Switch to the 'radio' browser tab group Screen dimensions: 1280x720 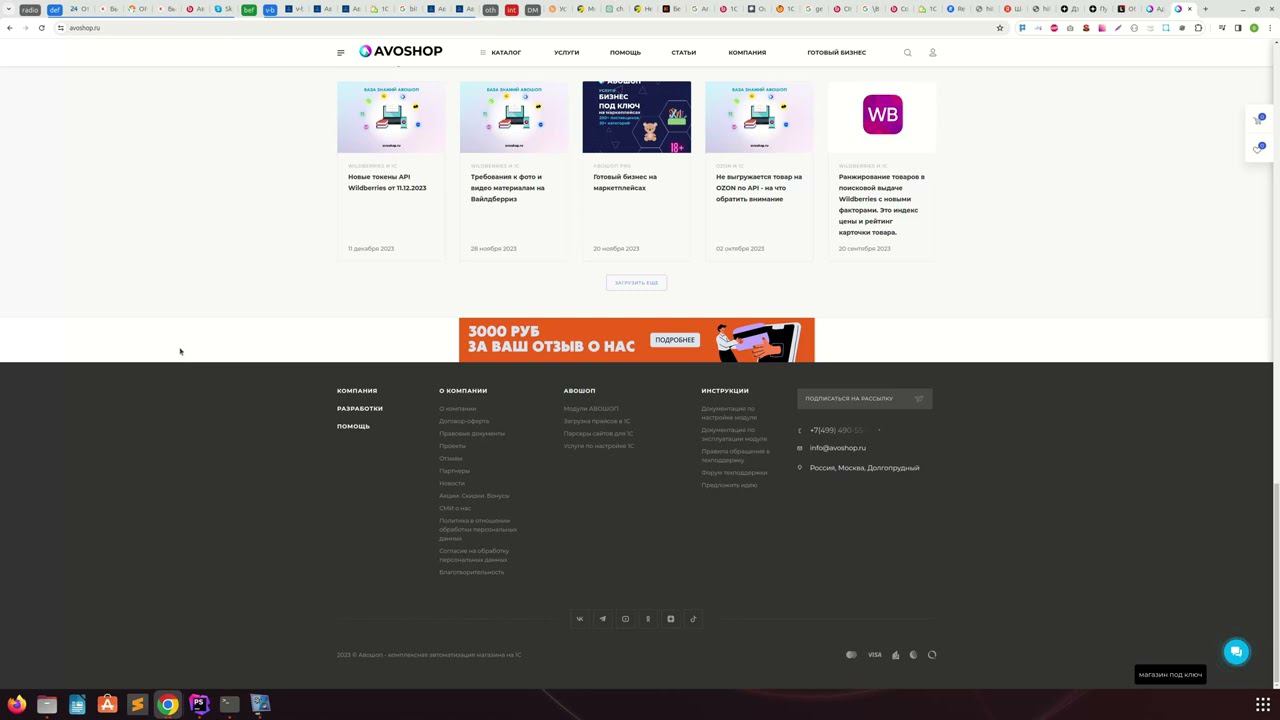pos(29,10)
